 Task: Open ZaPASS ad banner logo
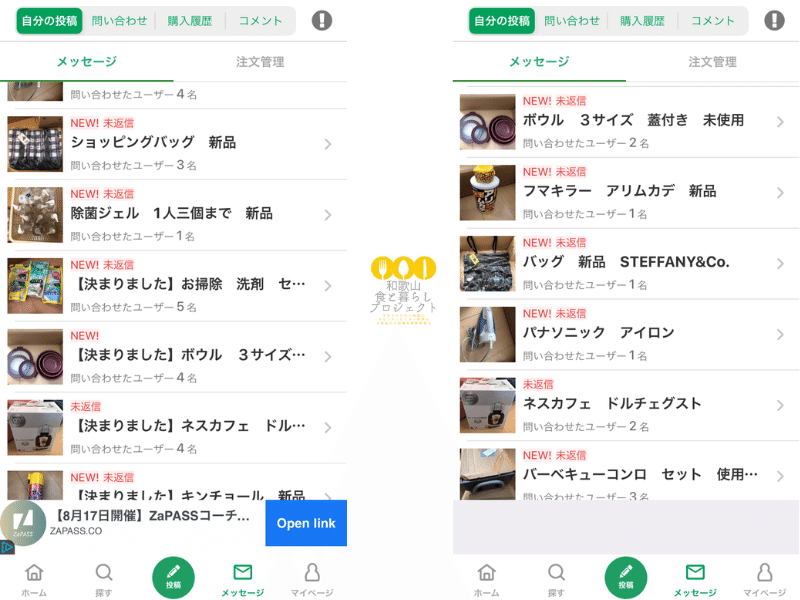[x=23, y=523]
